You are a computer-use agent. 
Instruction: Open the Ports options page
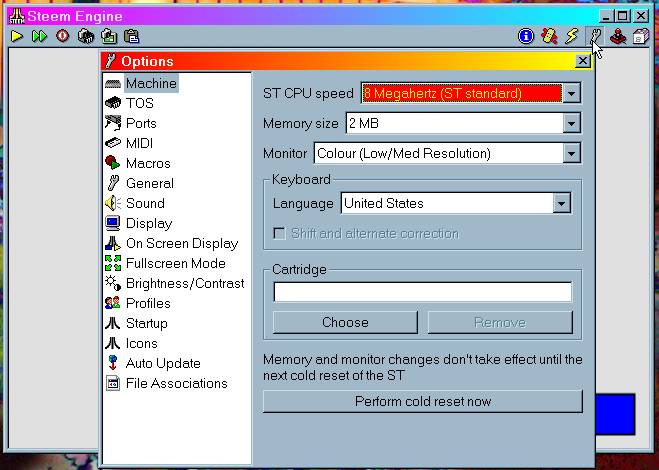click(x=141, y=123)
